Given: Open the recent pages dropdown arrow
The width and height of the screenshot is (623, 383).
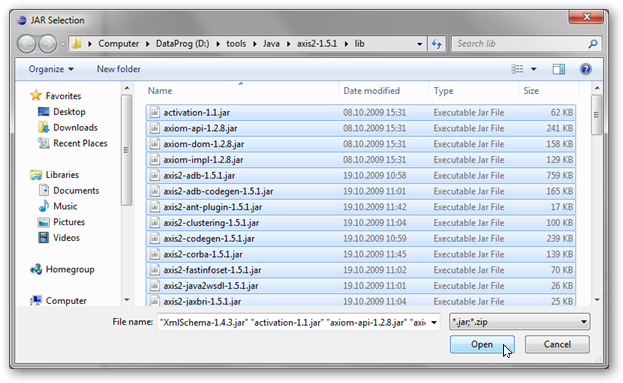Looking at the screenshot, I should 62,44.
